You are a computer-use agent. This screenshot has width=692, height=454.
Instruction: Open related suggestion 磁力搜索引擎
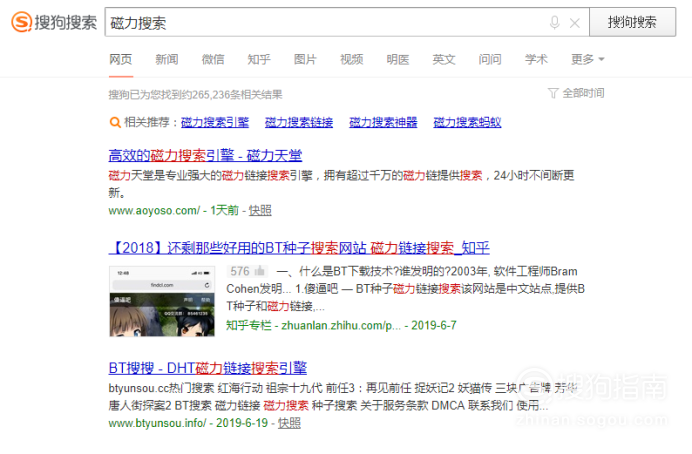(215, 122)
